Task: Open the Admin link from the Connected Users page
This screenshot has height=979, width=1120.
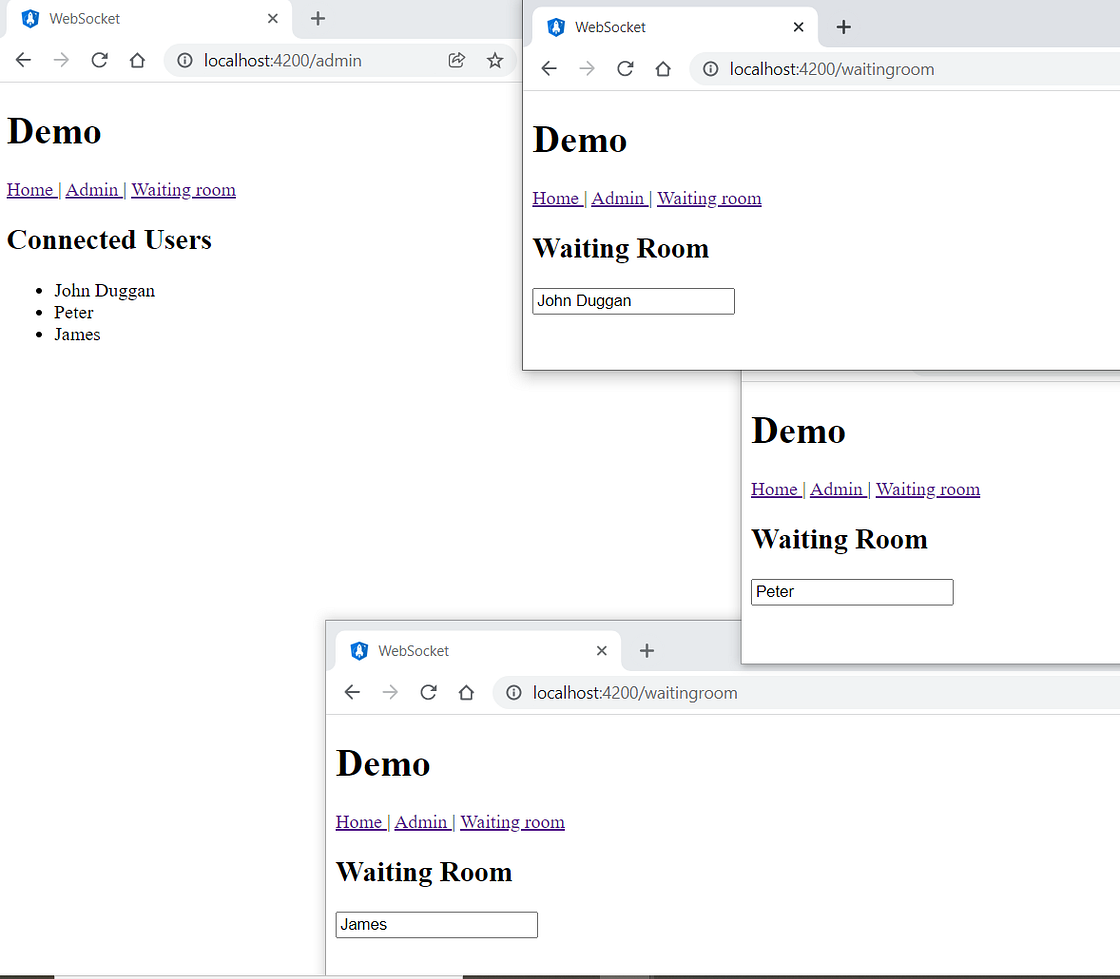Action: click(x=92, y=189)
